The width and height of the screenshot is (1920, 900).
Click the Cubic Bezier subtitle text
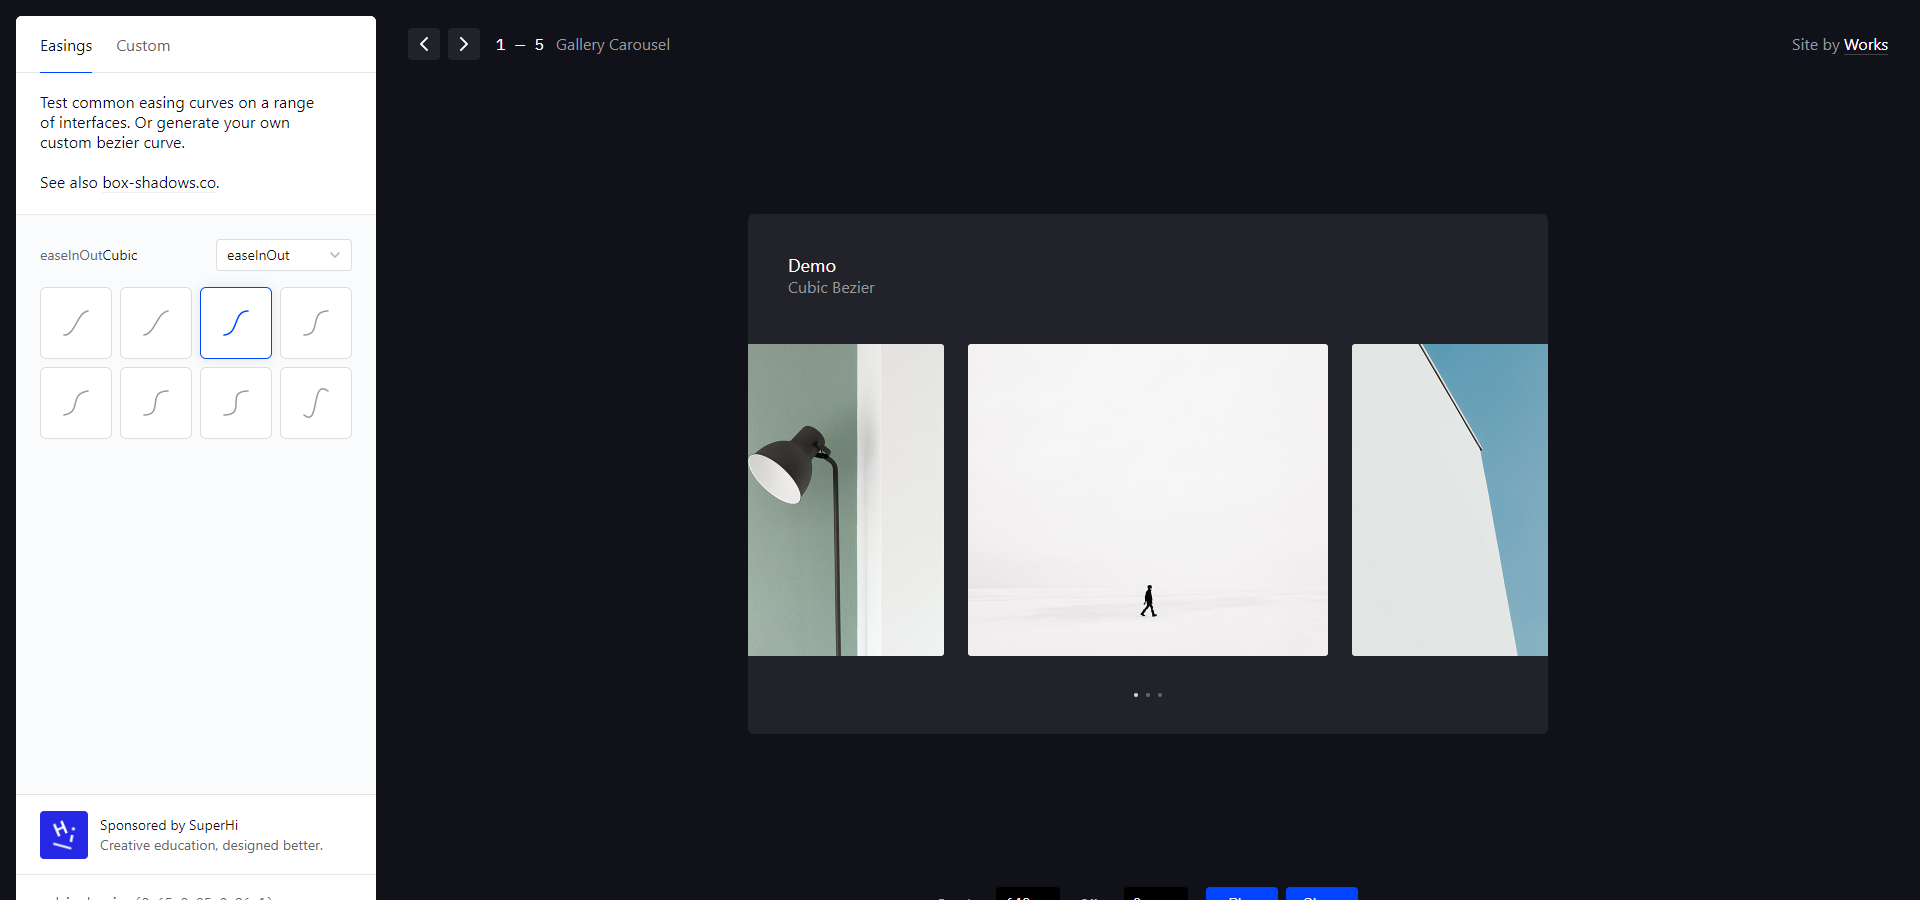pos(831,288)
